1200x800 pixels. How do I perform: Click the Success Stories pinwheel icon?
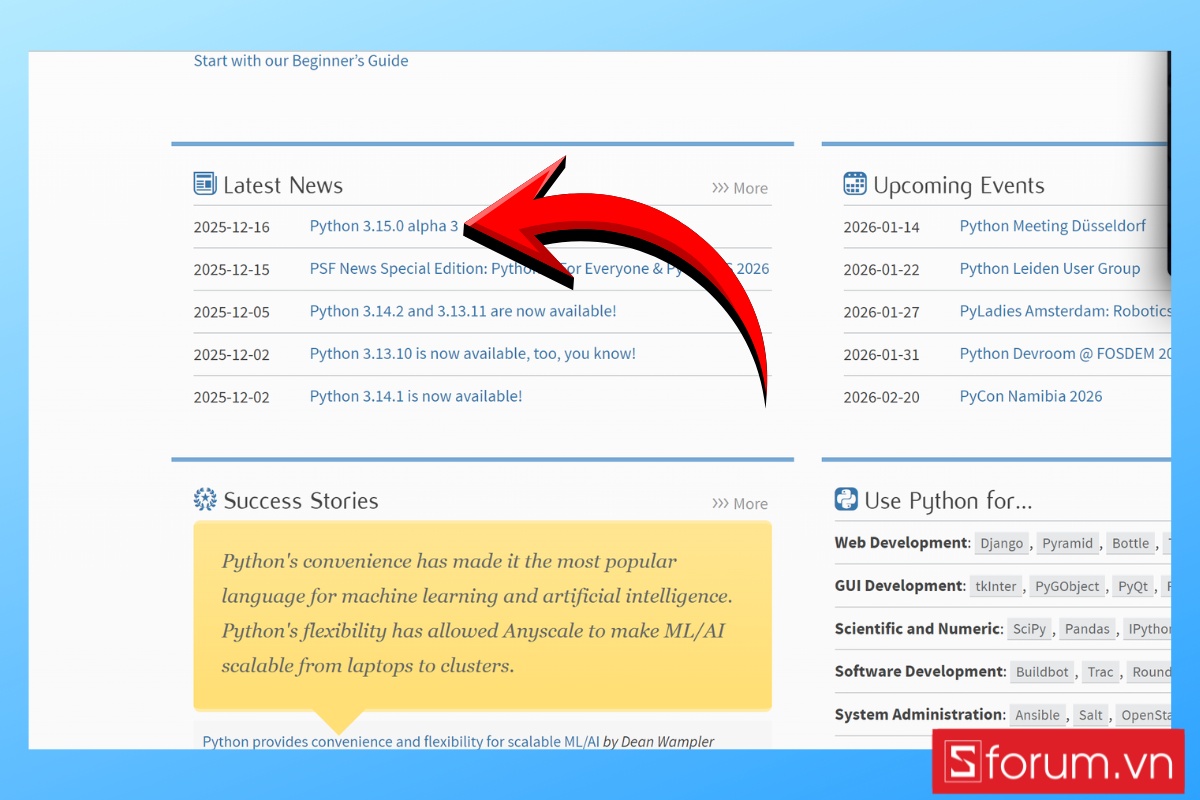(x=205, y=499)
